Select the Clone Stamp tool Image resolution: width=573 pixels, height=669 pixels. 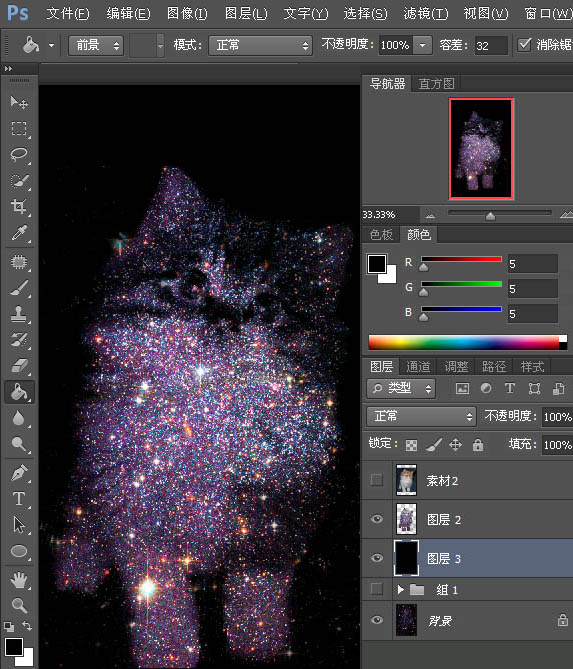[19, 314]
